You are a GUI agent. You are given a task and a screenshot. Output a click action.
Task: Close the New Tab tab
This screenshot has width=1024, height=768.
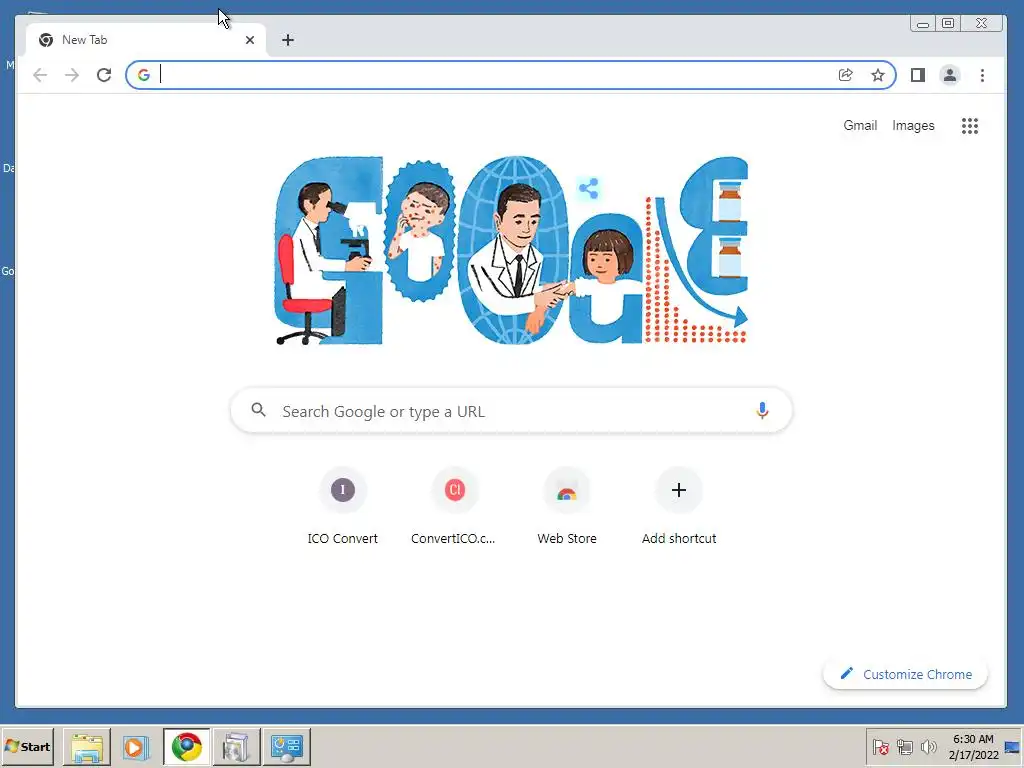click(249, 40)
